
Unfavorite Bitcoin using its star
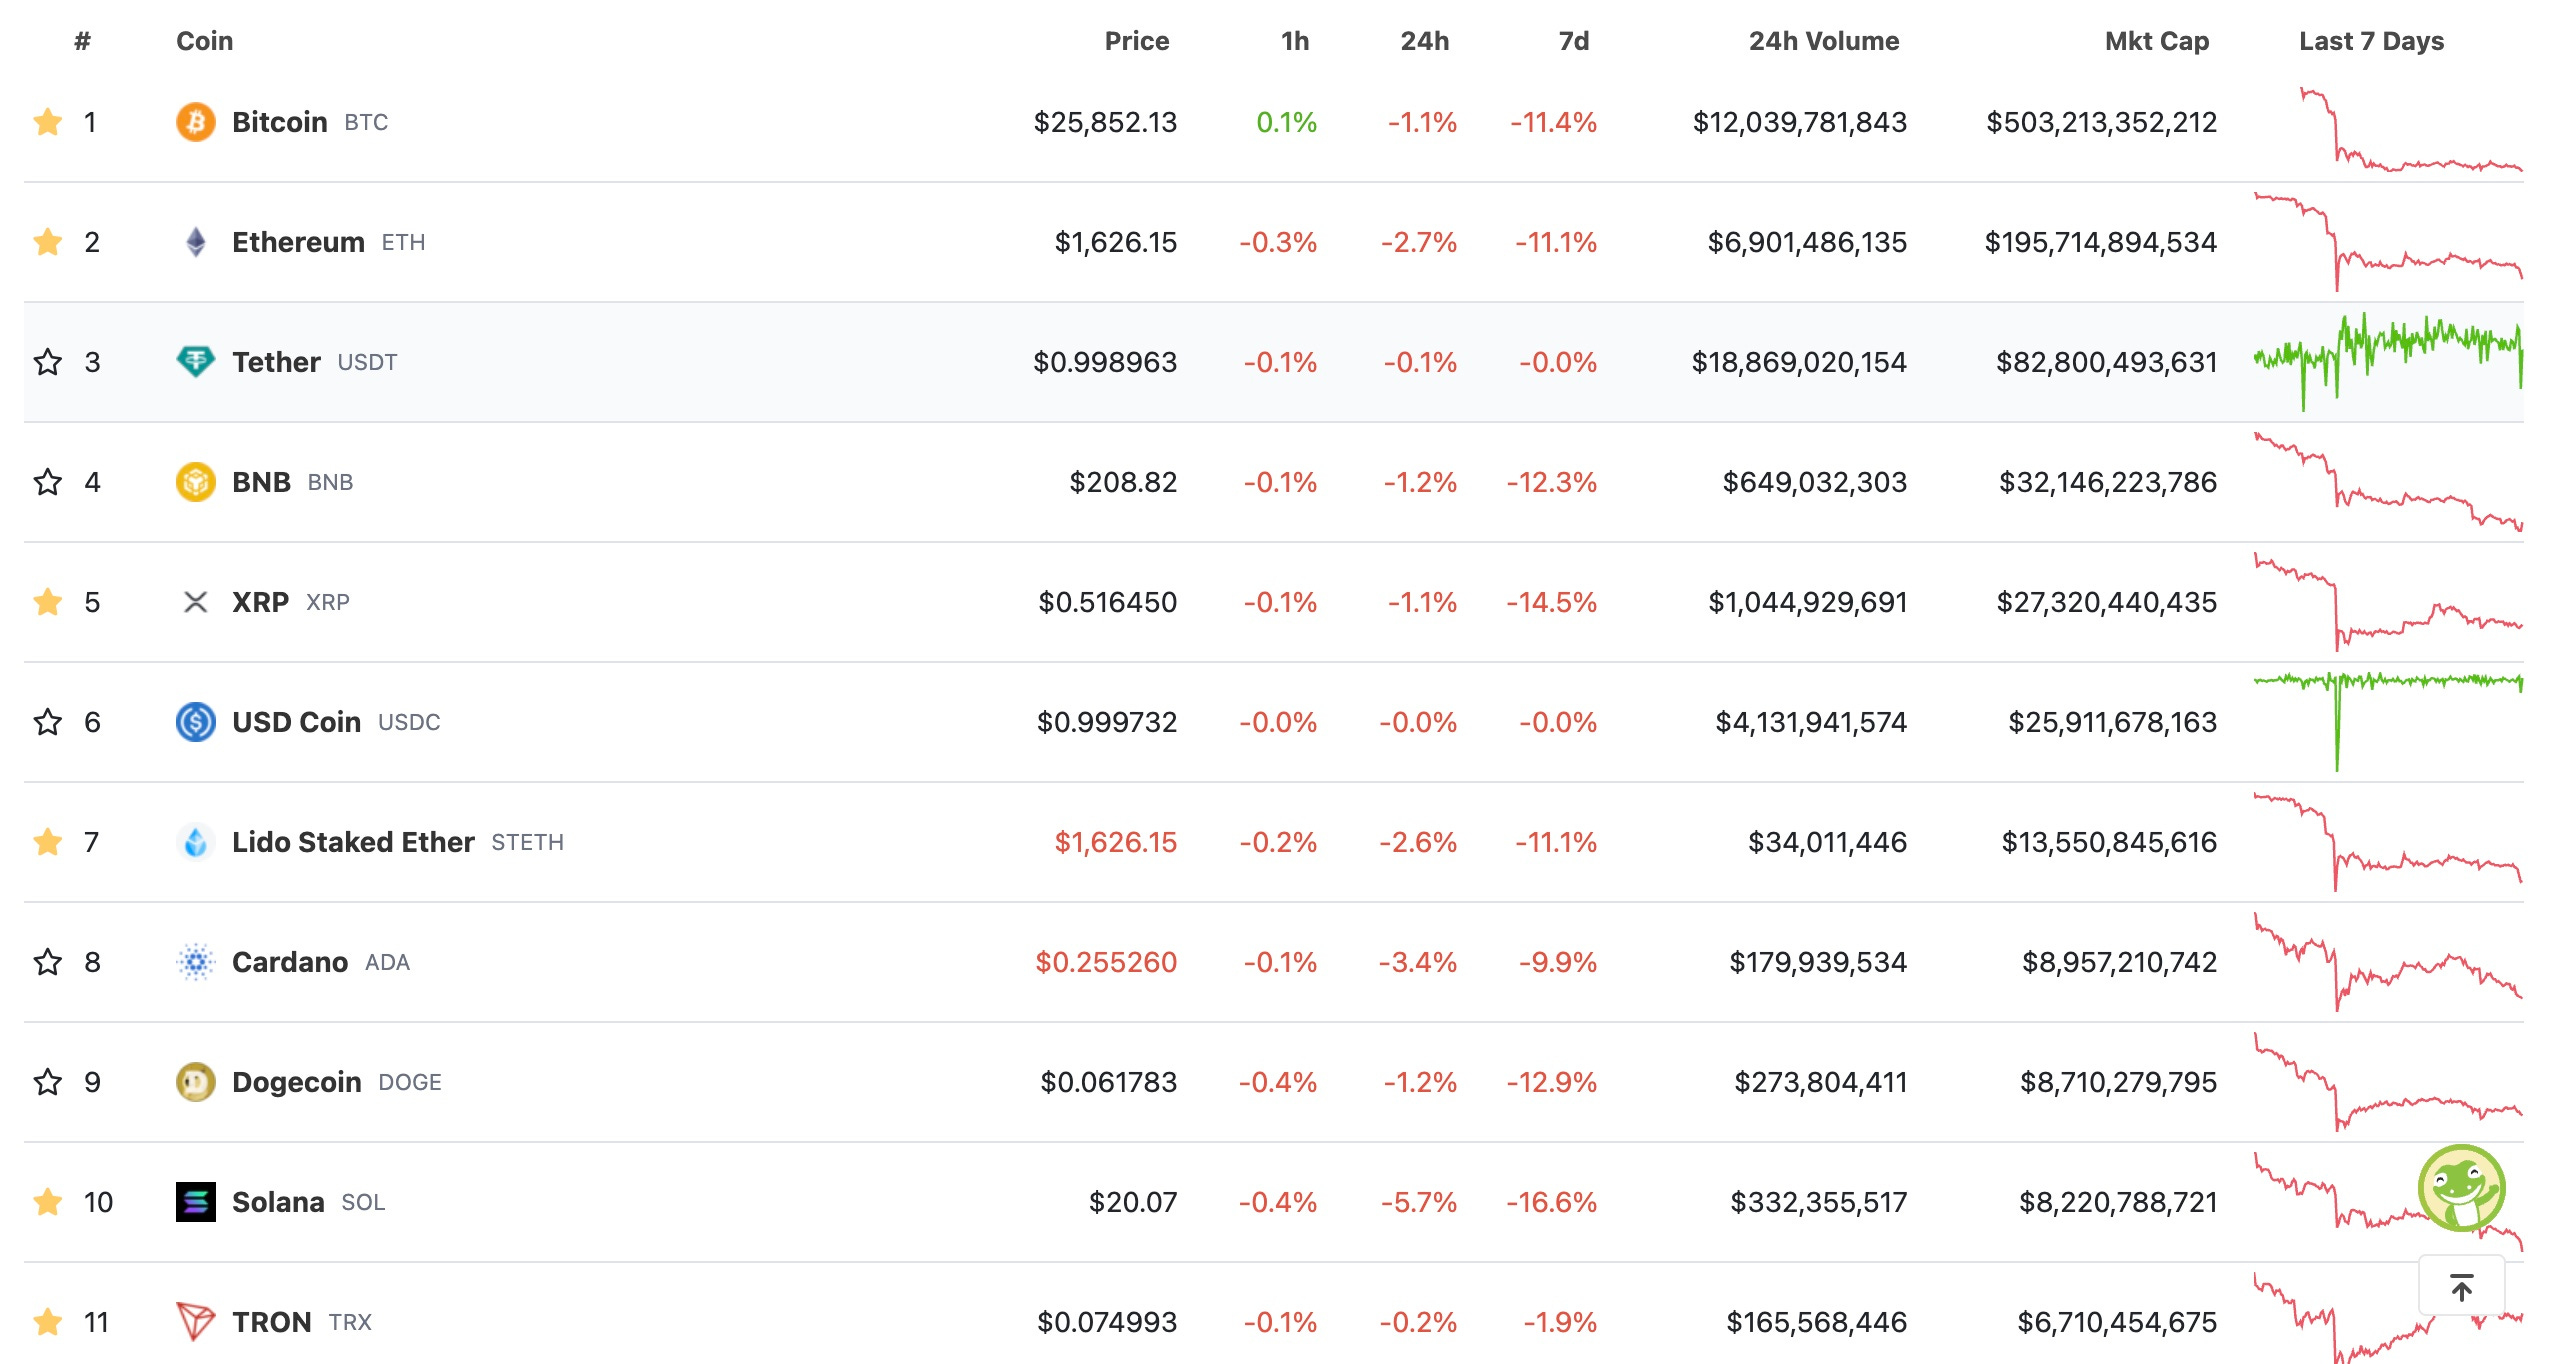click(48, 122)
